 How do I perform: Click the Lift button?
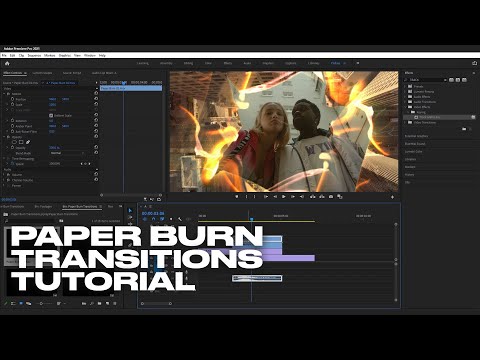pos(312,197)
